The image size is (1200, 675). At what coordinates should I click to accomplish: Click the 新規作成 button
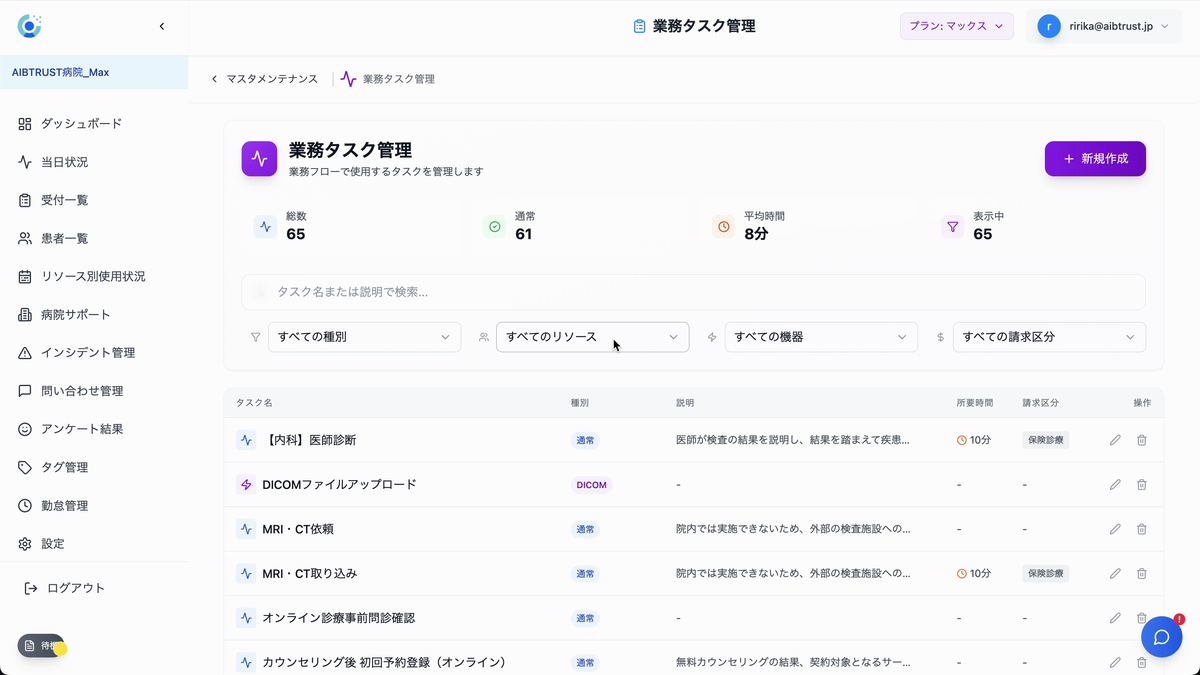coord(1095,158)
